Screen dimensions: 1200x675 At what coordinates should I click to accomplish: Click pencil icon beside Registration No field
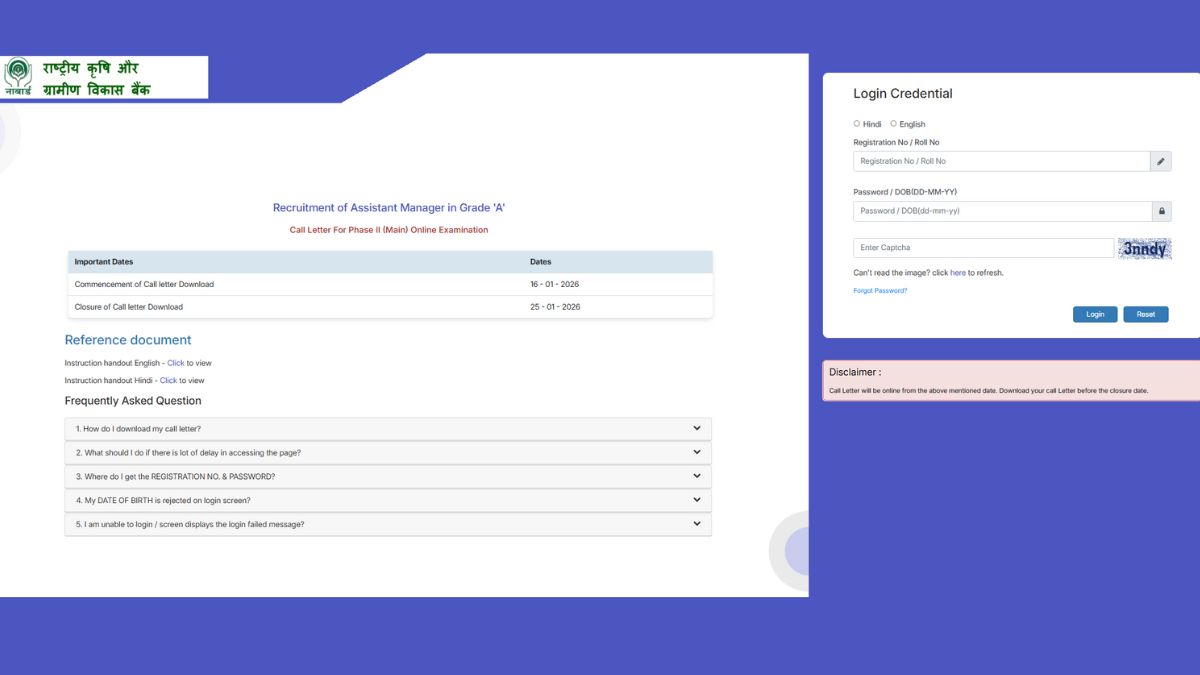tap(1160, 161)
